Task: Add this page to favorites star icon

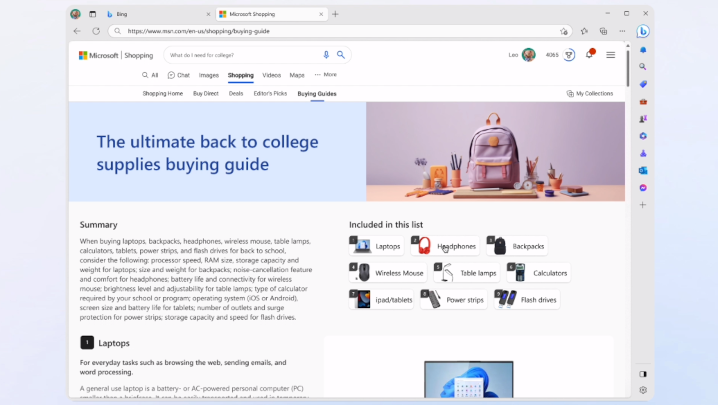Action: tap(564, 31)
